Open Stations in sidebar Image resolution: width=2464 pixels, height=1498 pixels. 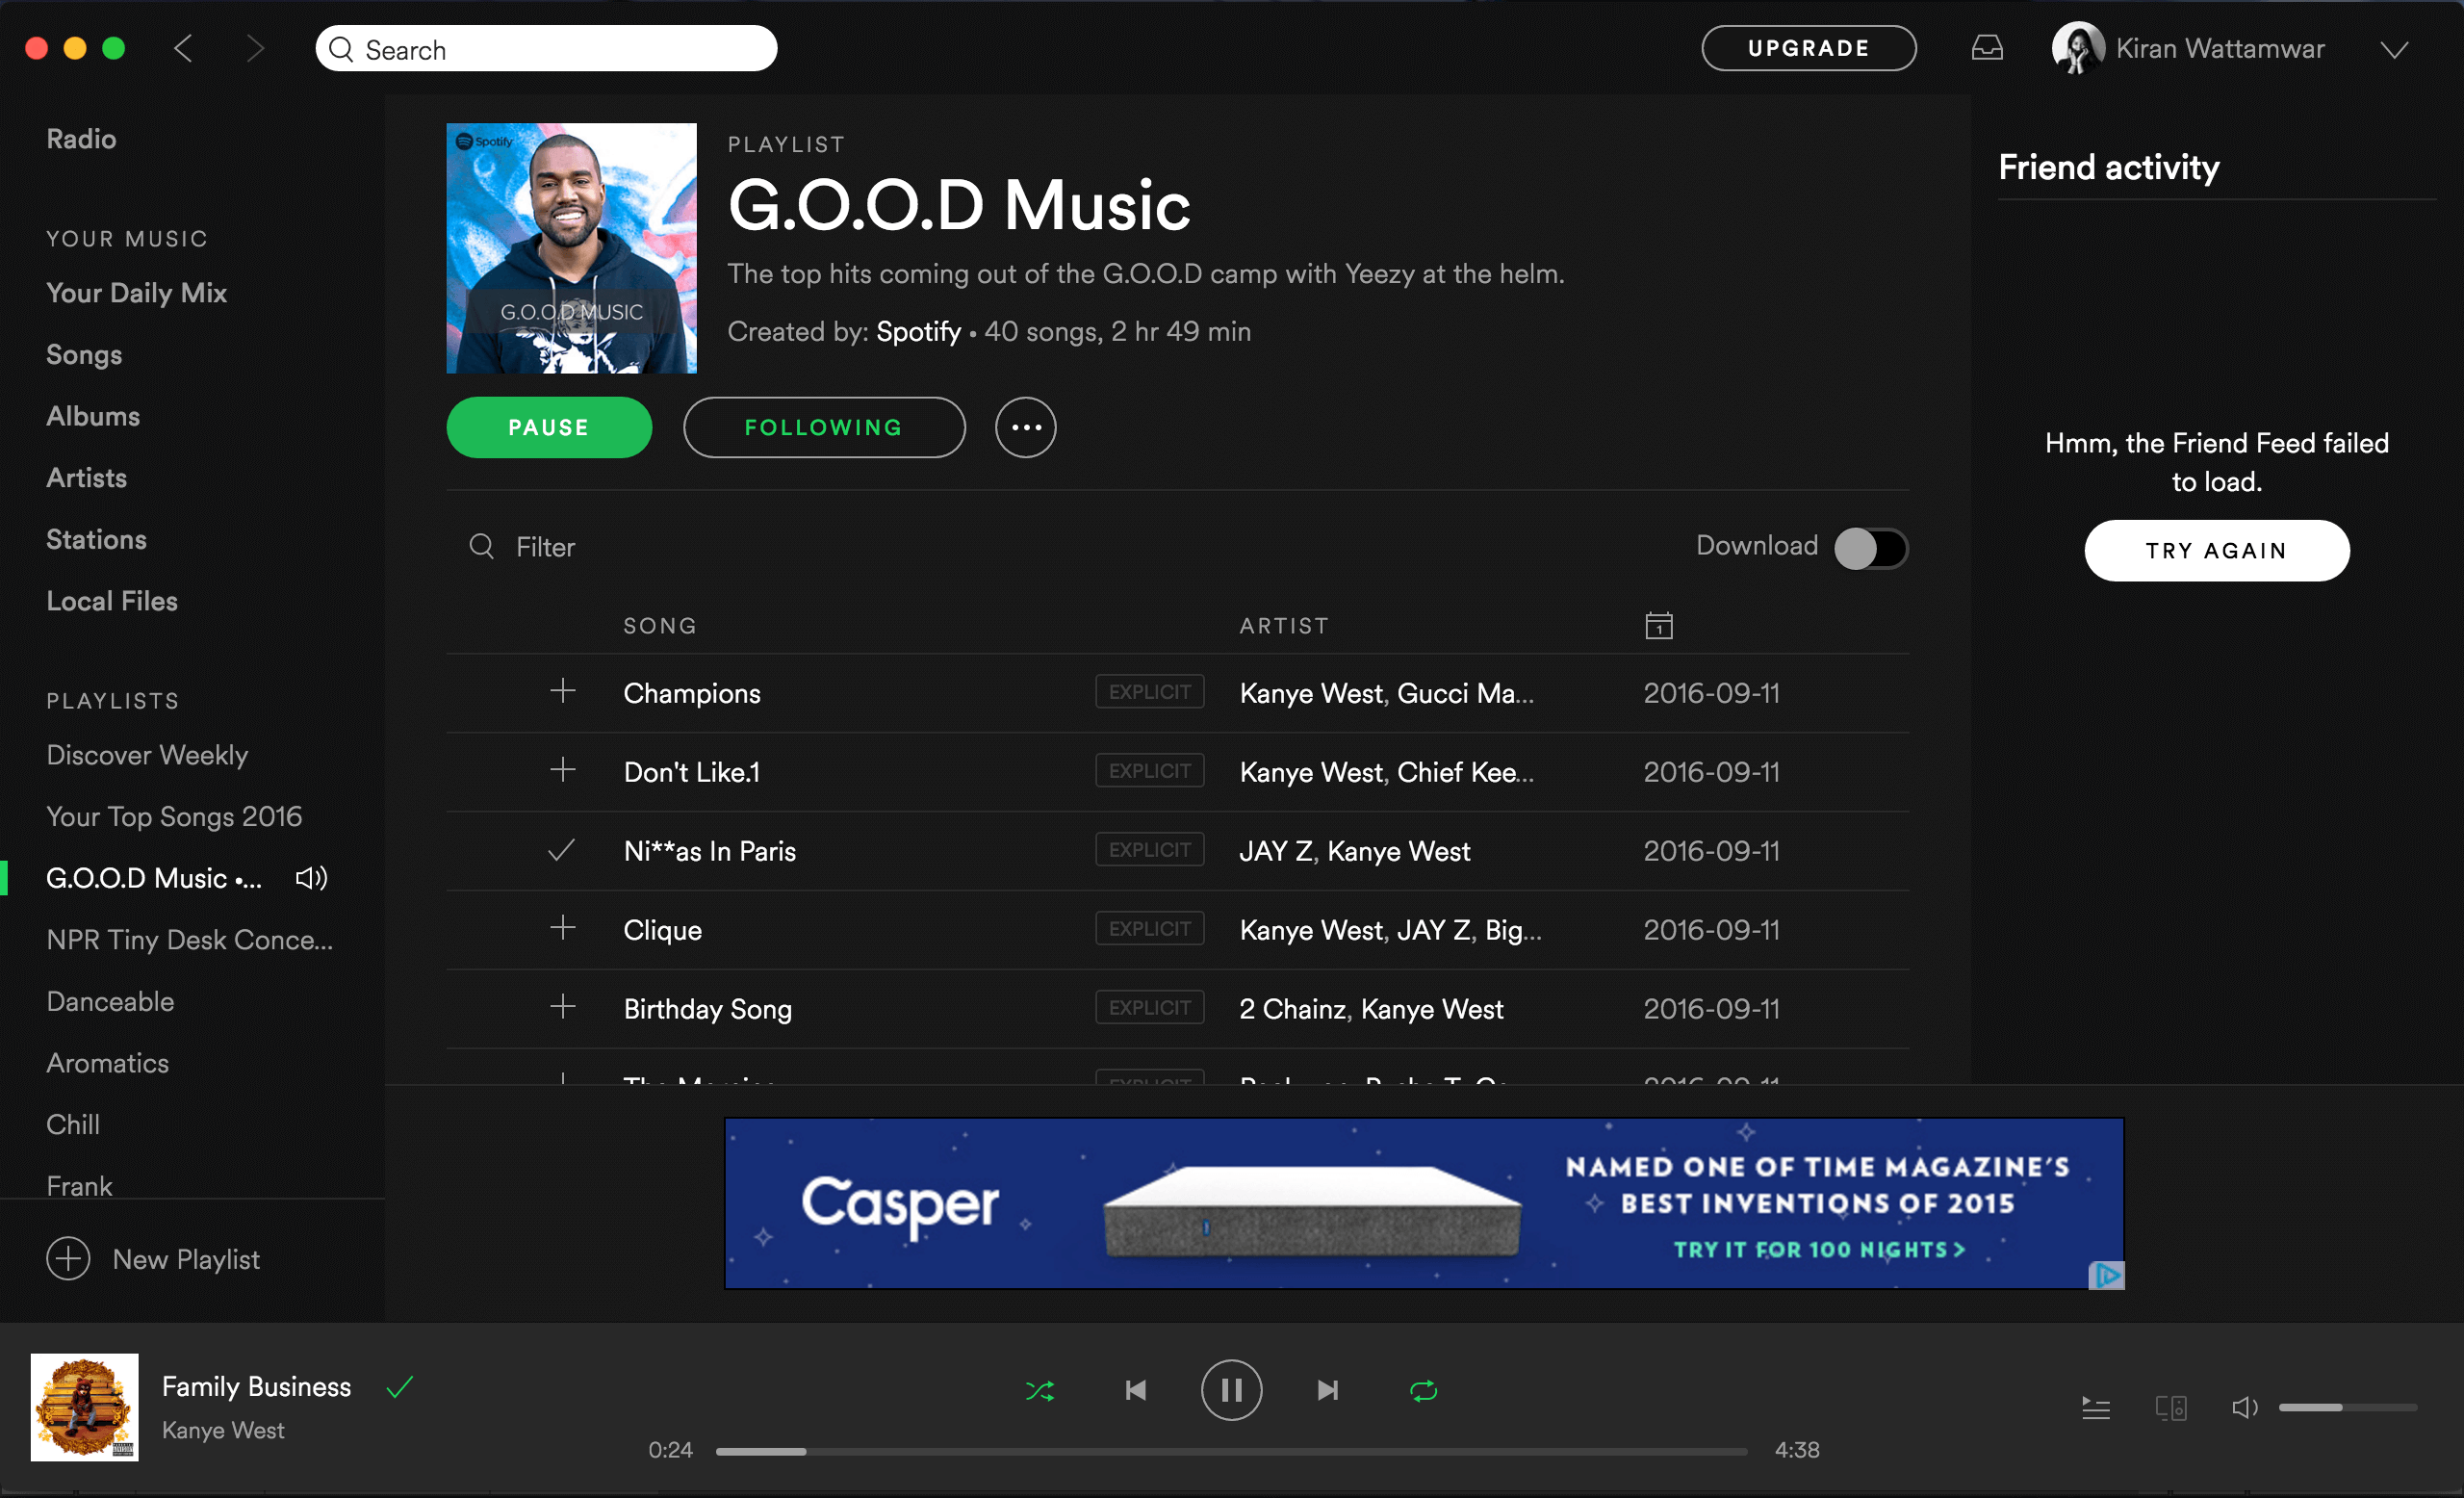(96, 539)
